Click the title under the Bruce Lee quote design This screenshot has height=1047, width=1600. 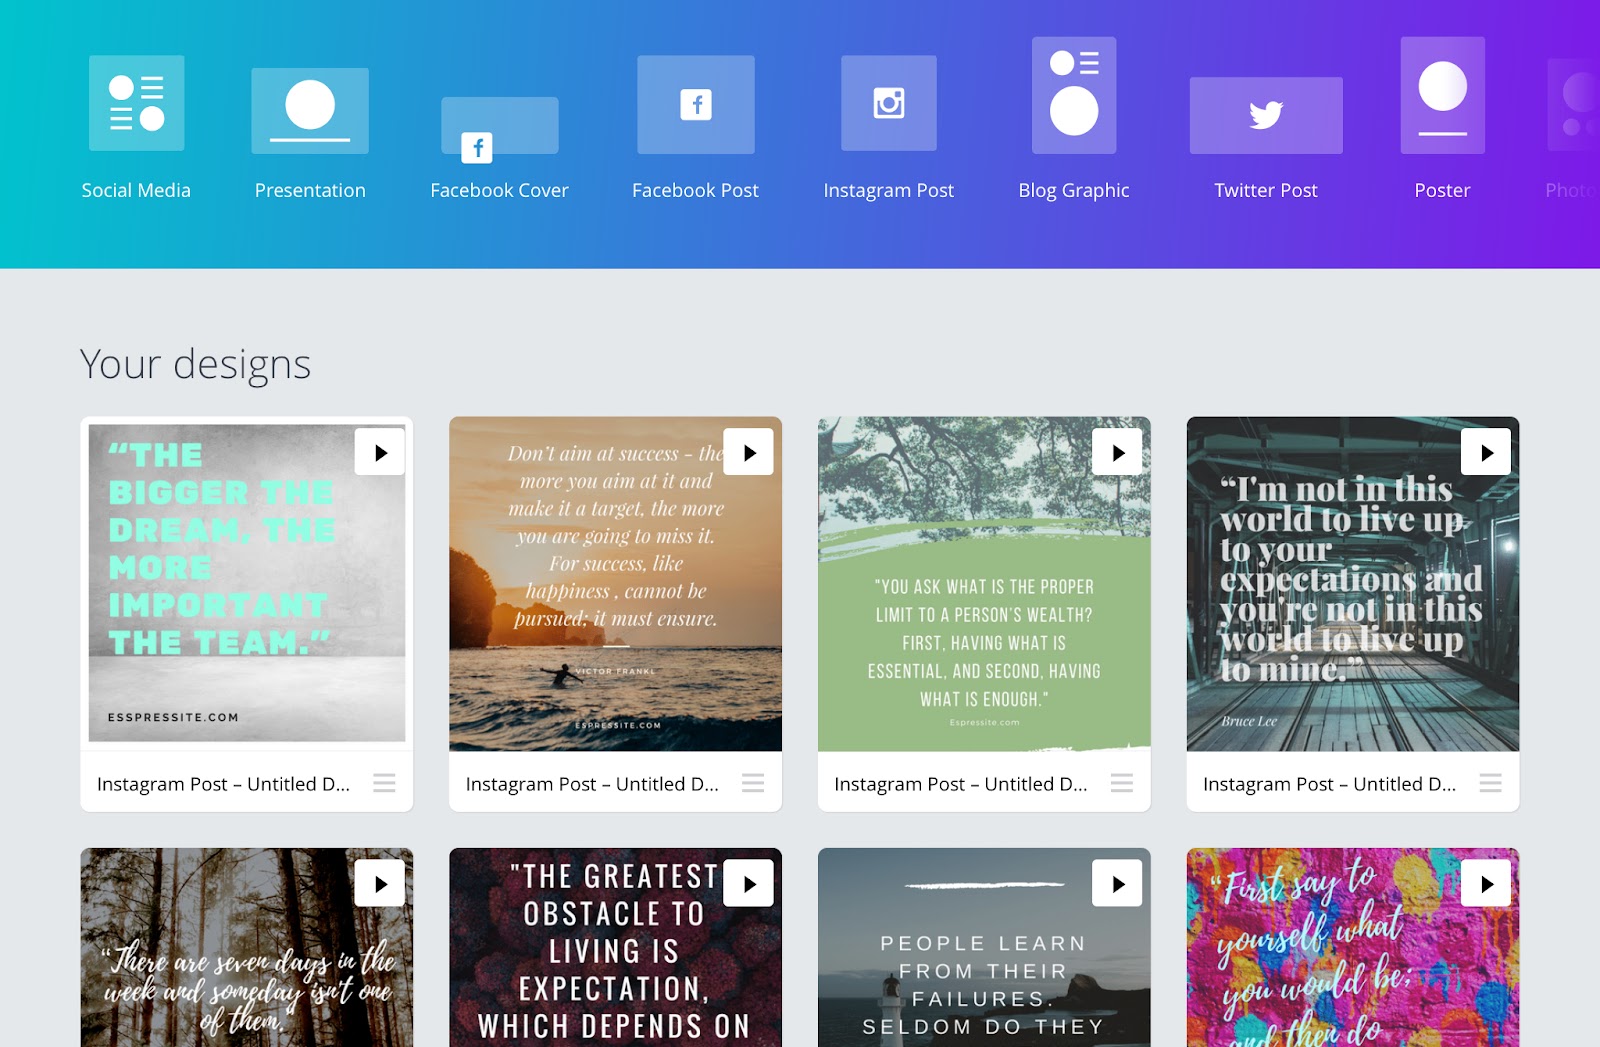pyautogui.click(x=1329, y=784)
